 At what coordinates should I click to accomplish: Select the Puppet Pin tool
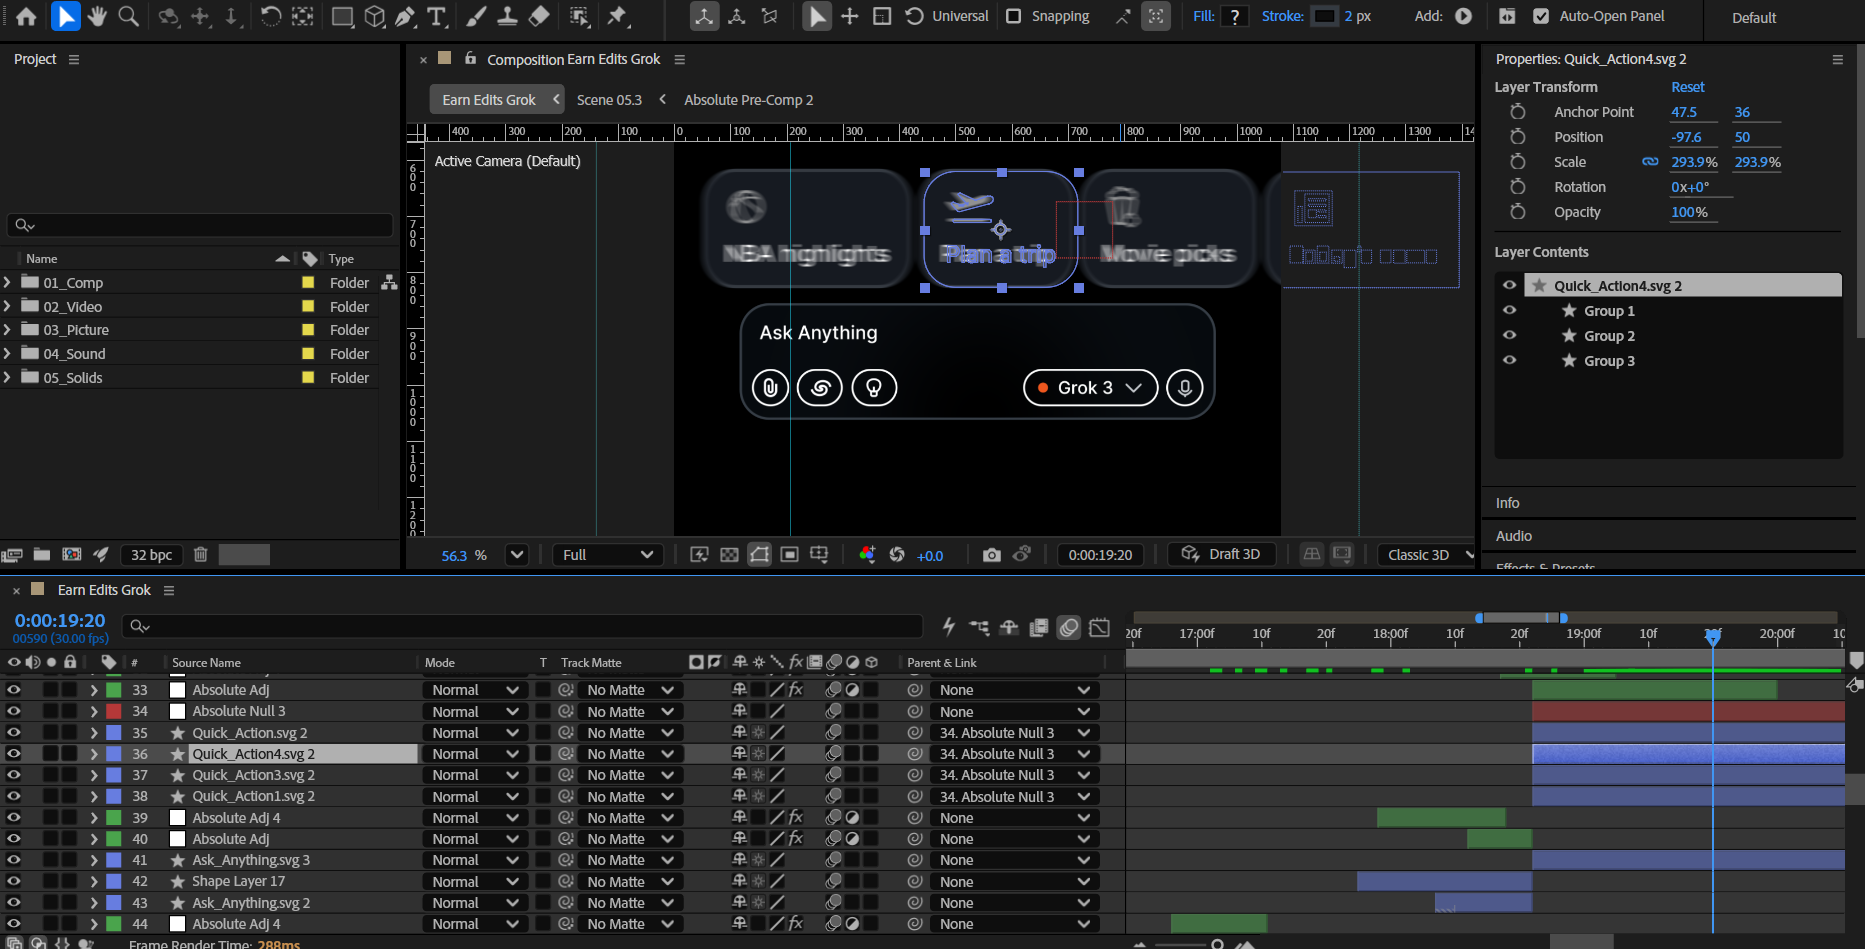(617, 16)
